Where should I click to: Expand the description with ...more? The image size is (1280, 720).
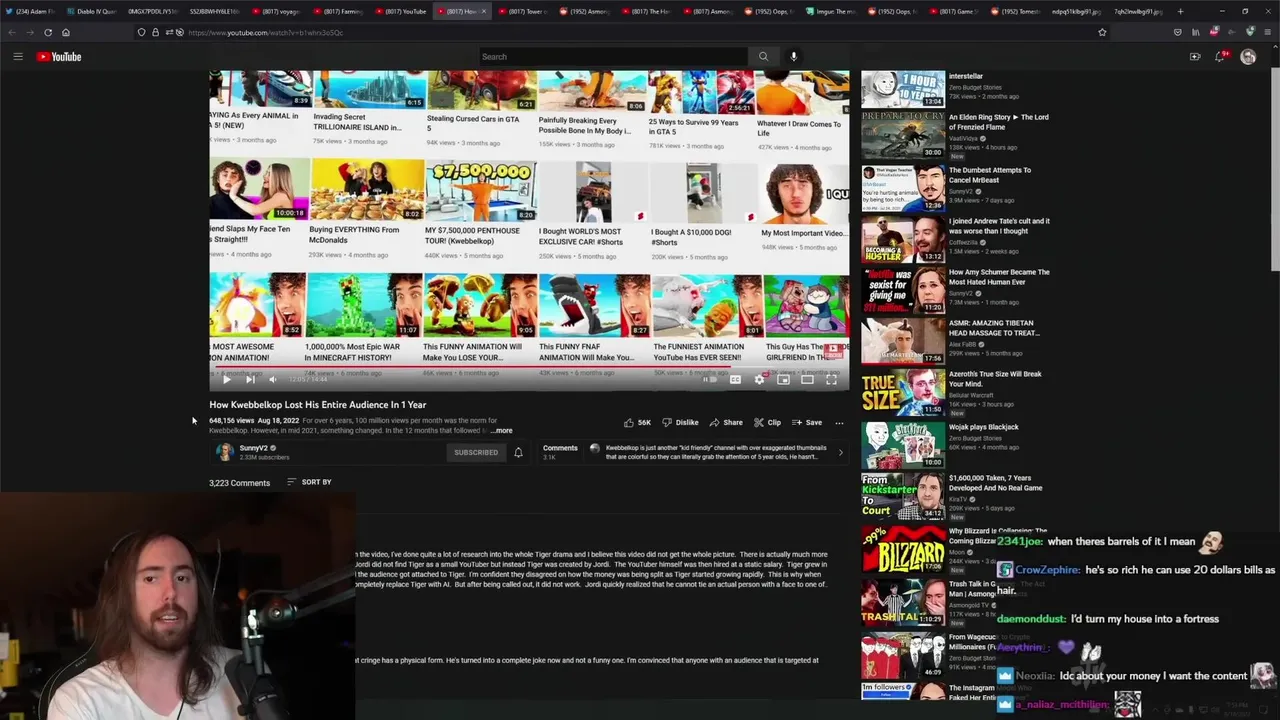[x=502, y=431]
